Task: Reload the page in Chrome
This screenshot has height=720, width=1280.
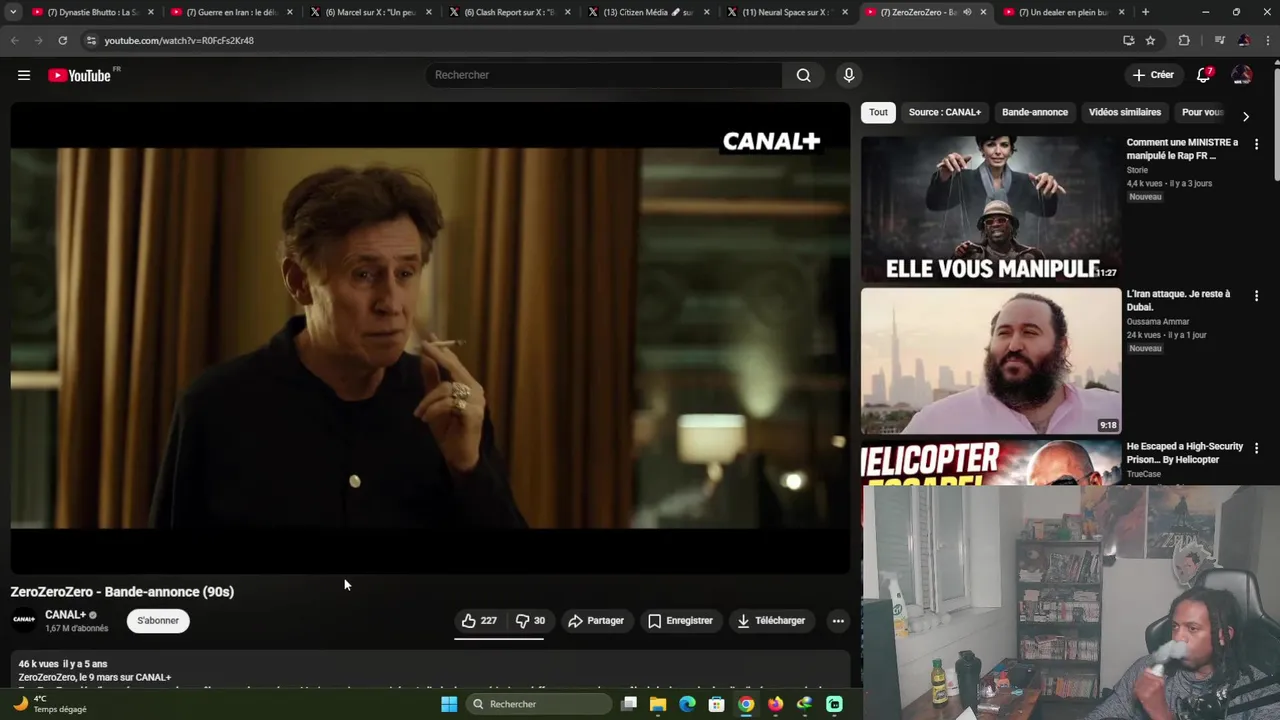Action: pyautogui.click(x=62, y=40)
